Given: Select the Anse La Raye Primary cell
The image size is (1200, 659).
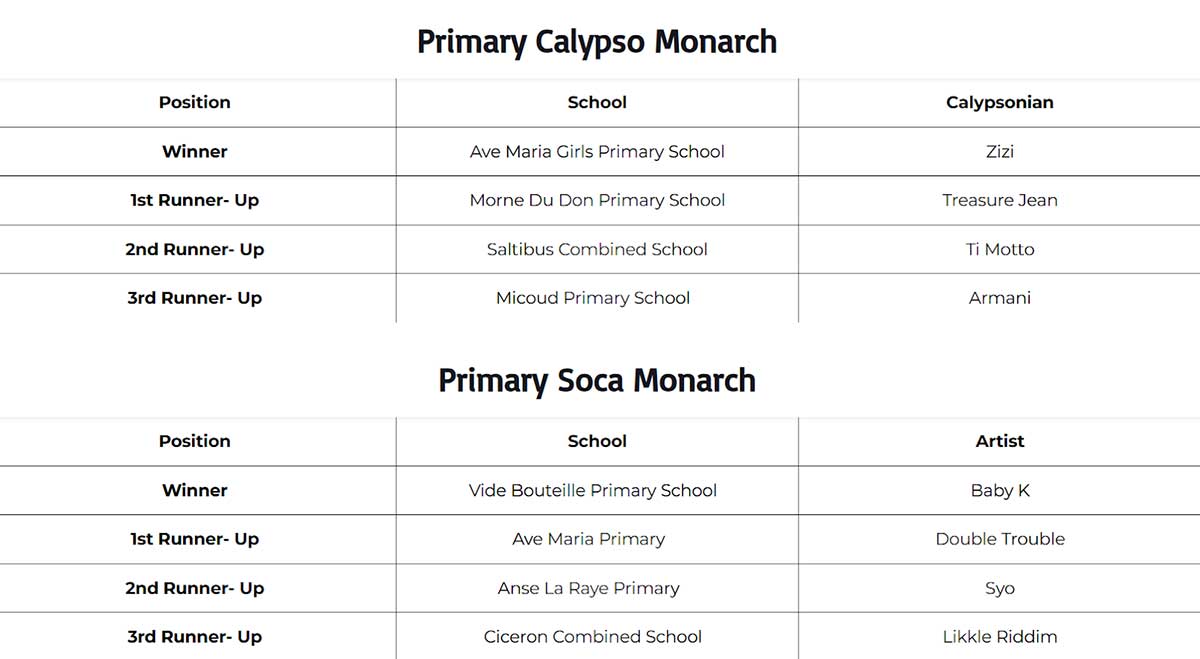Looking at the screenshot, I should coord(589,588).
